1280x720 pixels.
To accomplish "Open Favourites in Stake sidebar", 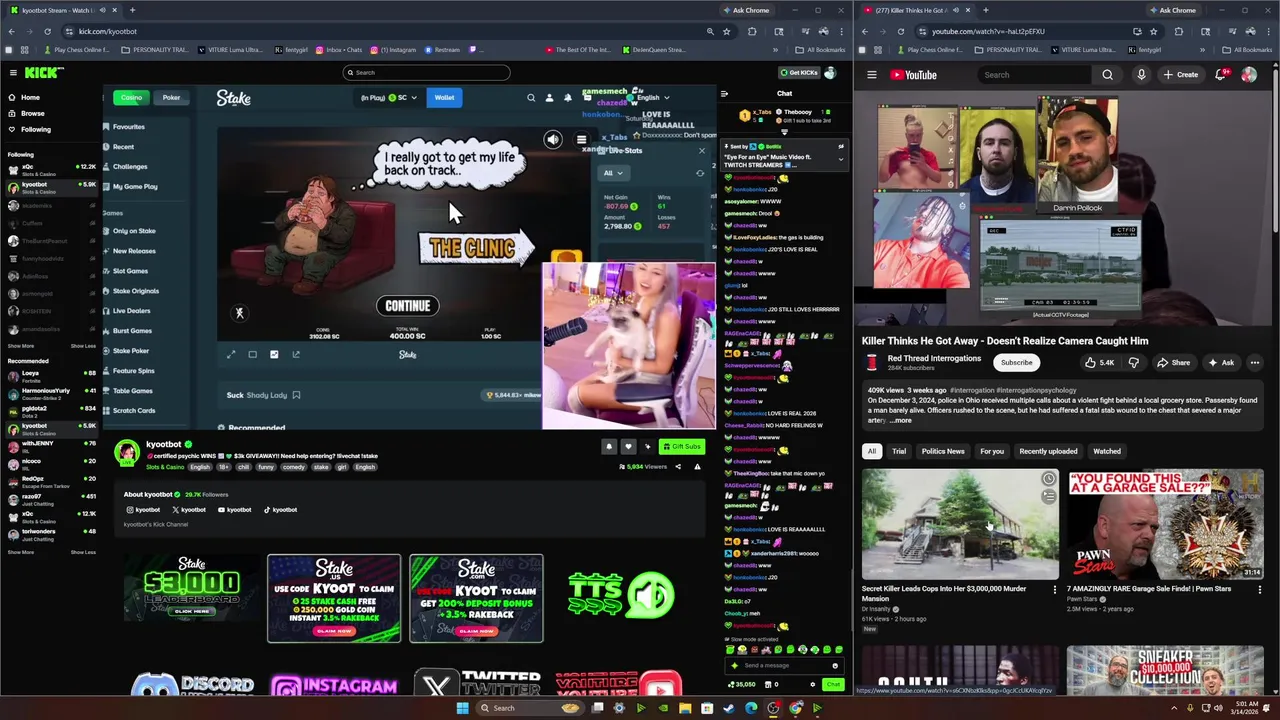I will [x=128, y=127].
